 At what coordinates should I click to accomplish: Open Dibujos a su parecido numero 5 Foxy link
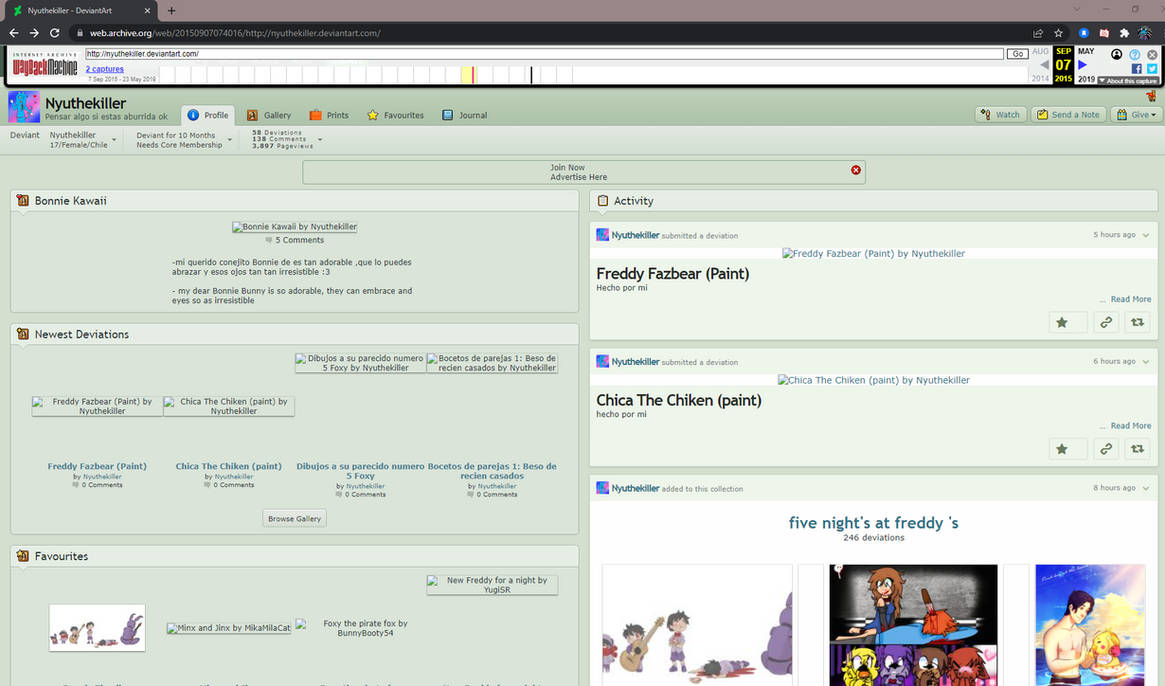360,470
